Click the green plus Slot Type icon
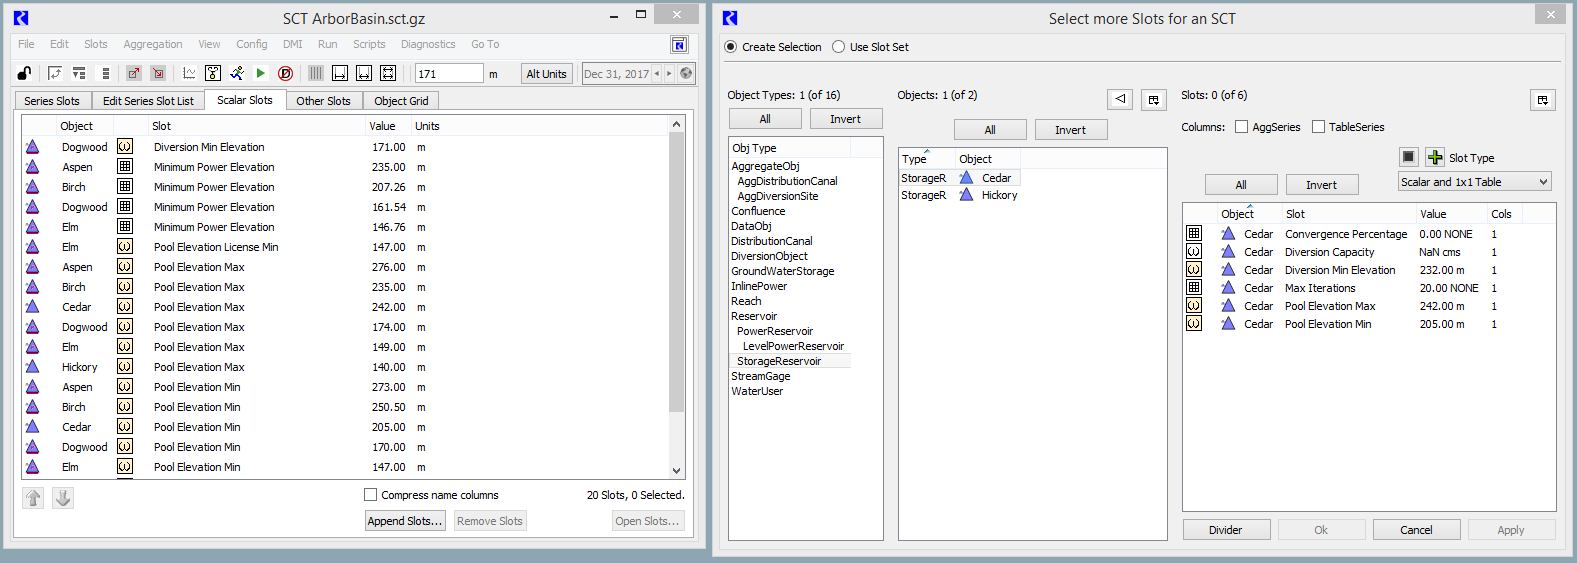The height and width of the screenshot is (563, 1577). tap(1435, 157)
